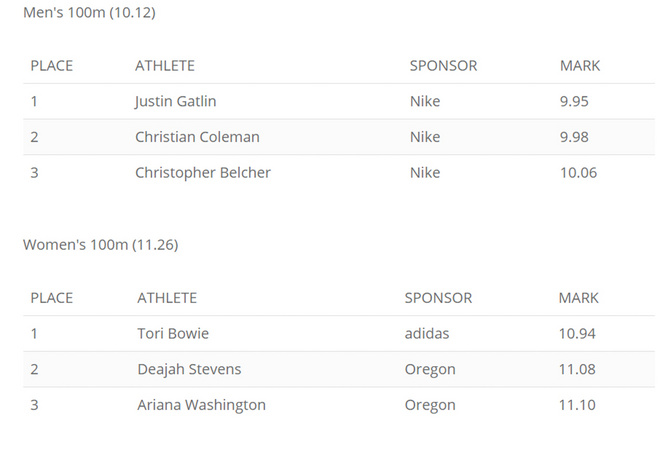Select Deajah Stevens in the women's table
The height and width of the screenshot is (458, 660).
(189, 369)
